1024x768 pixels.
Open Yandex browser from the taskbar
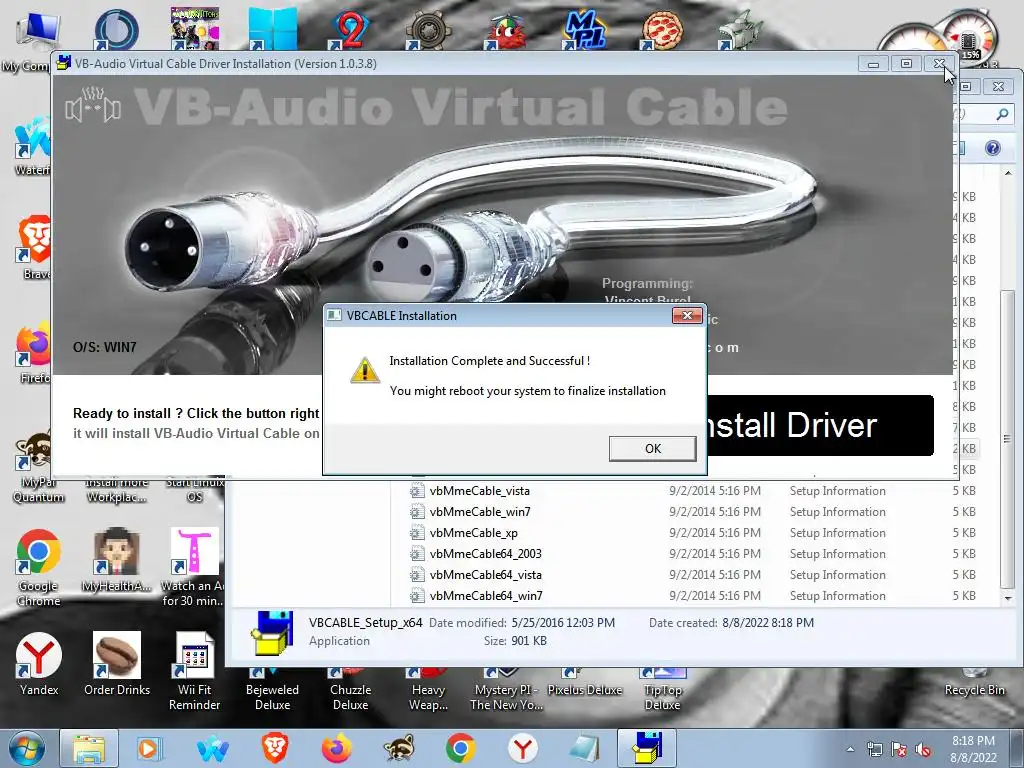tap(523, 748)
